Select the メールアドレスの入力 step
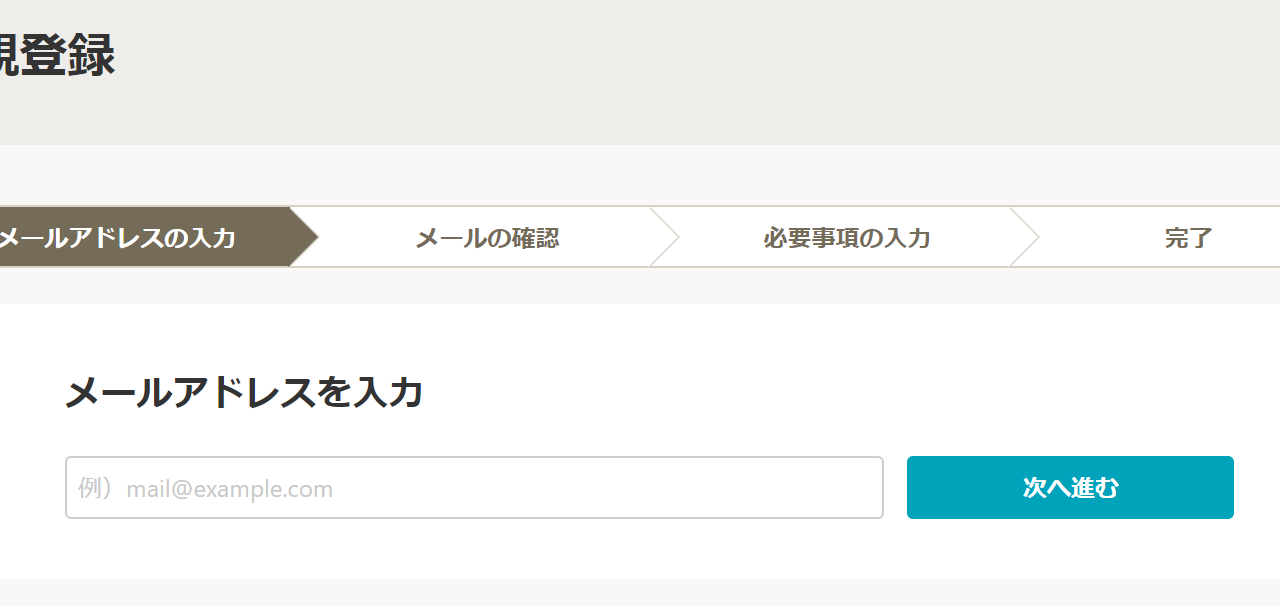Viewport: 1280px width, 606px height. click(x=118, y=238)
